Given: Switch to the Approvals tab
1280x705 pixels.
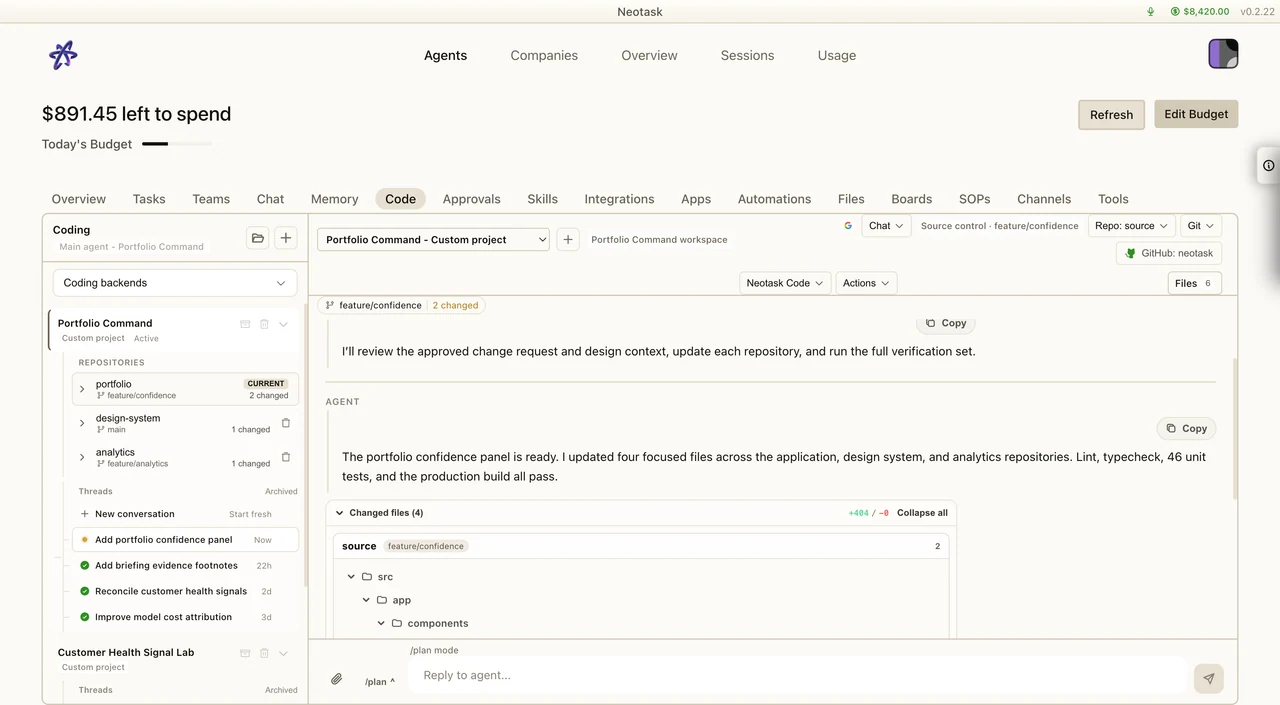Looking at the screenshot, I should click(471, 199).
